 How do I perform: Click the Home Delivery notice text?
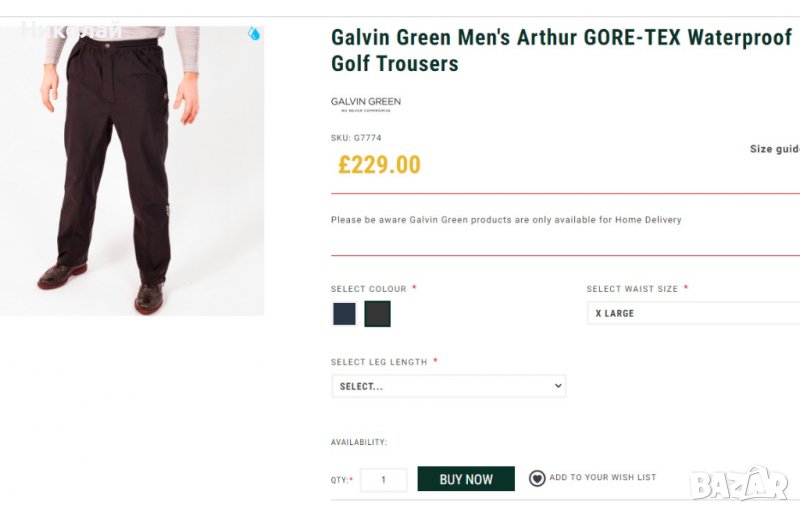tap(506, 220)
